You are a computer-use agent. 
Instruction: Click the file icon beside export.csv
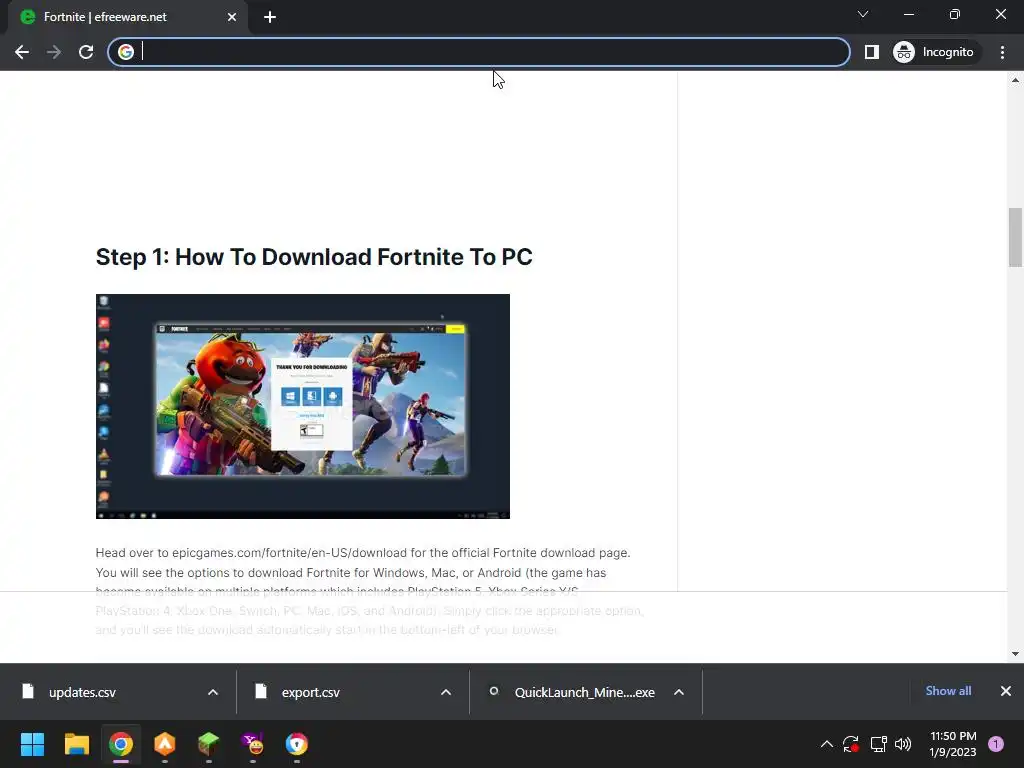tap(261, 691)
